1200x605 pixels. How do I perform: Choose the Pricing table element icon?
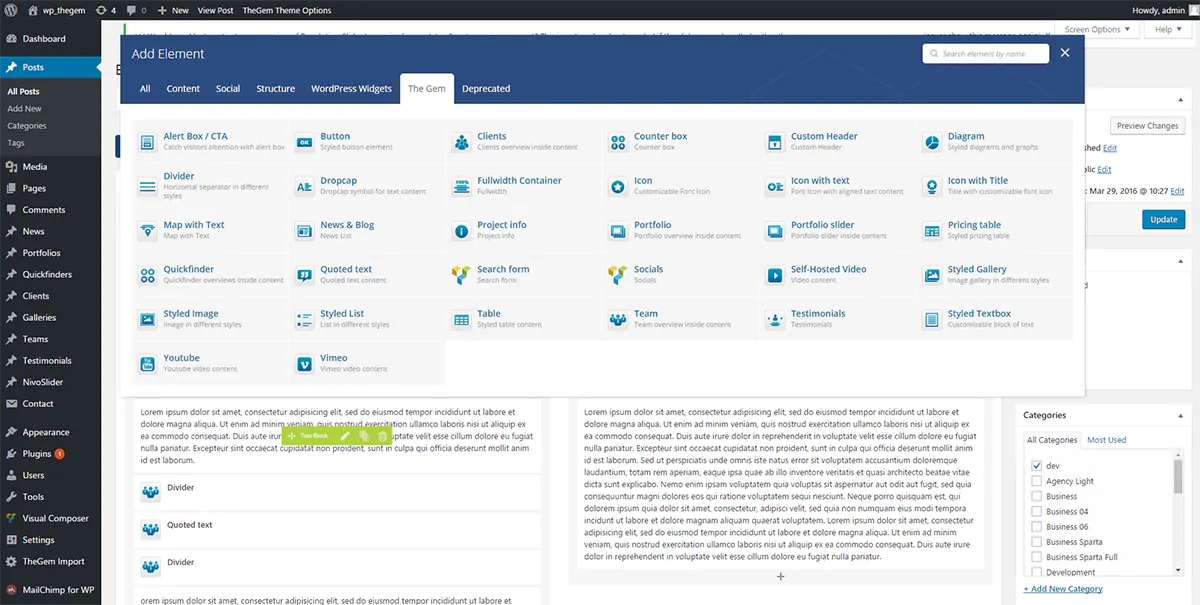point(931,231)
